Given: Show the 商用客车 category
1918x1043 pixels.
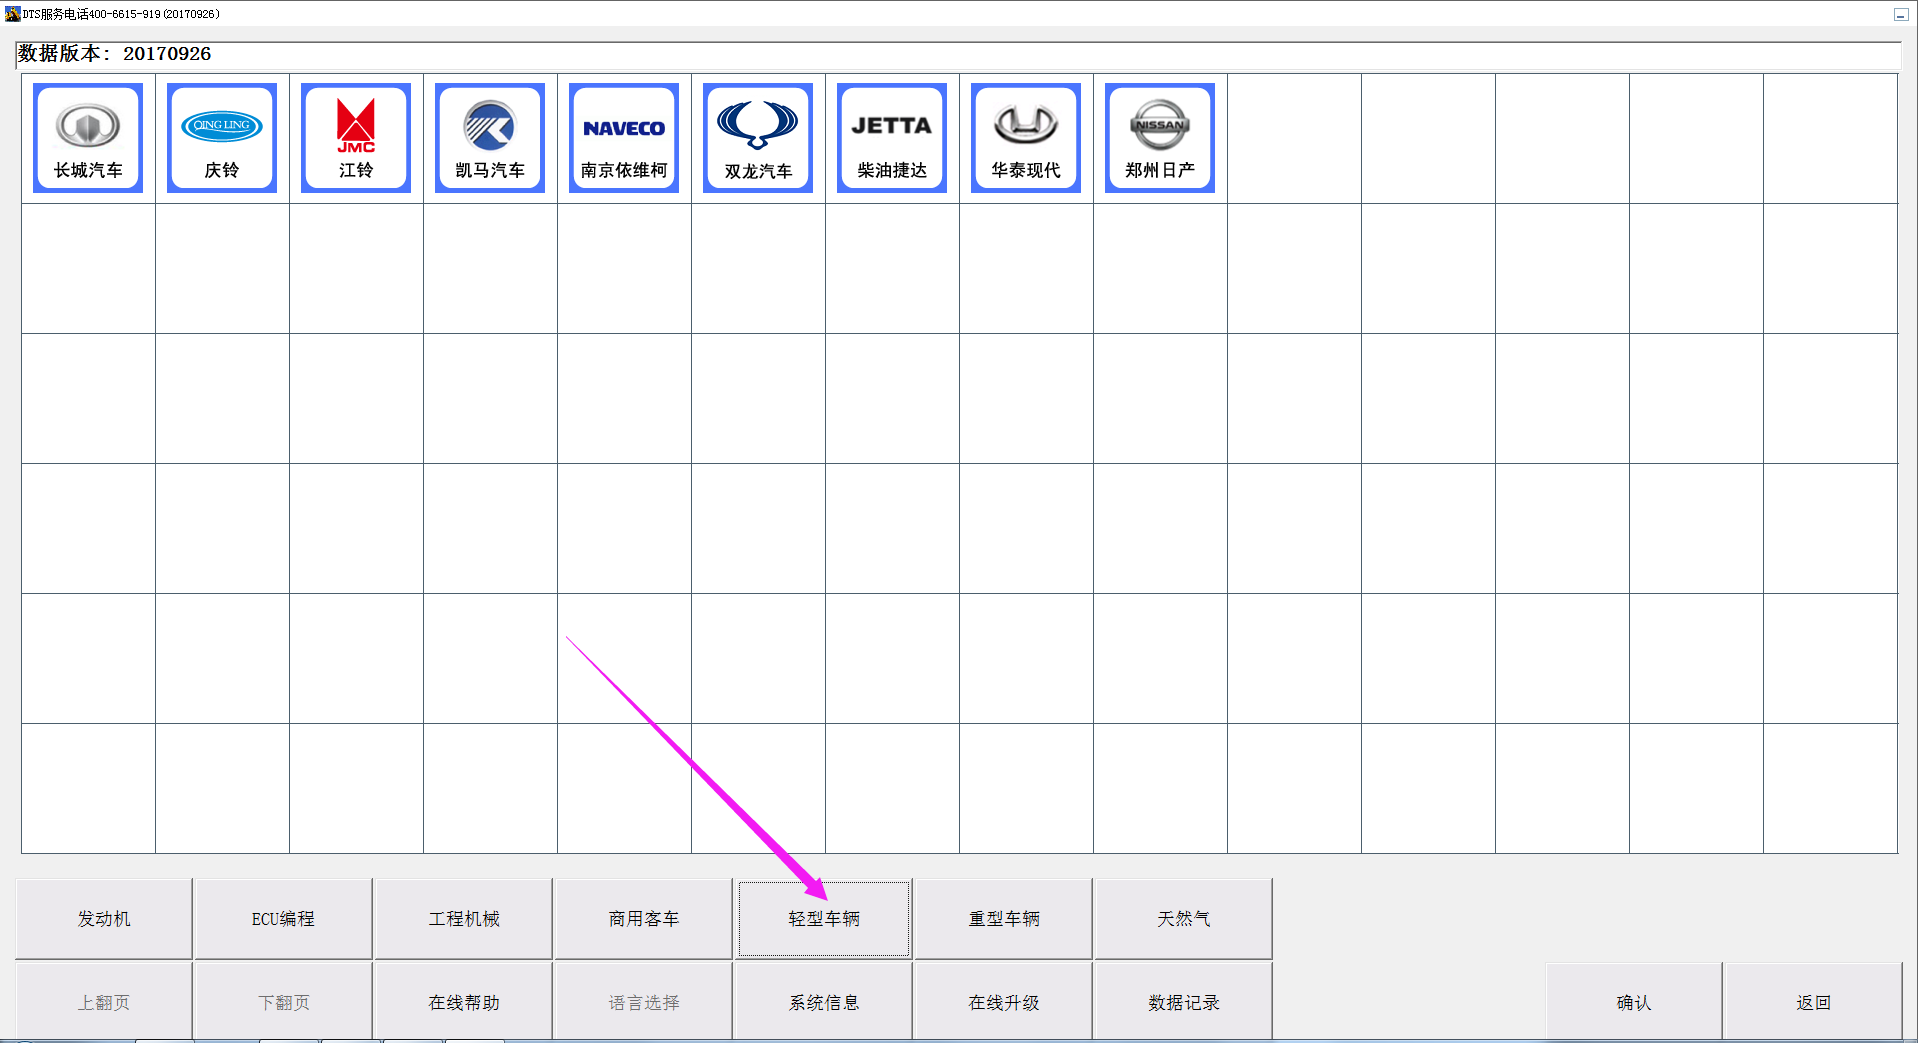Looking at the screenshot, I should pos(644,918).
